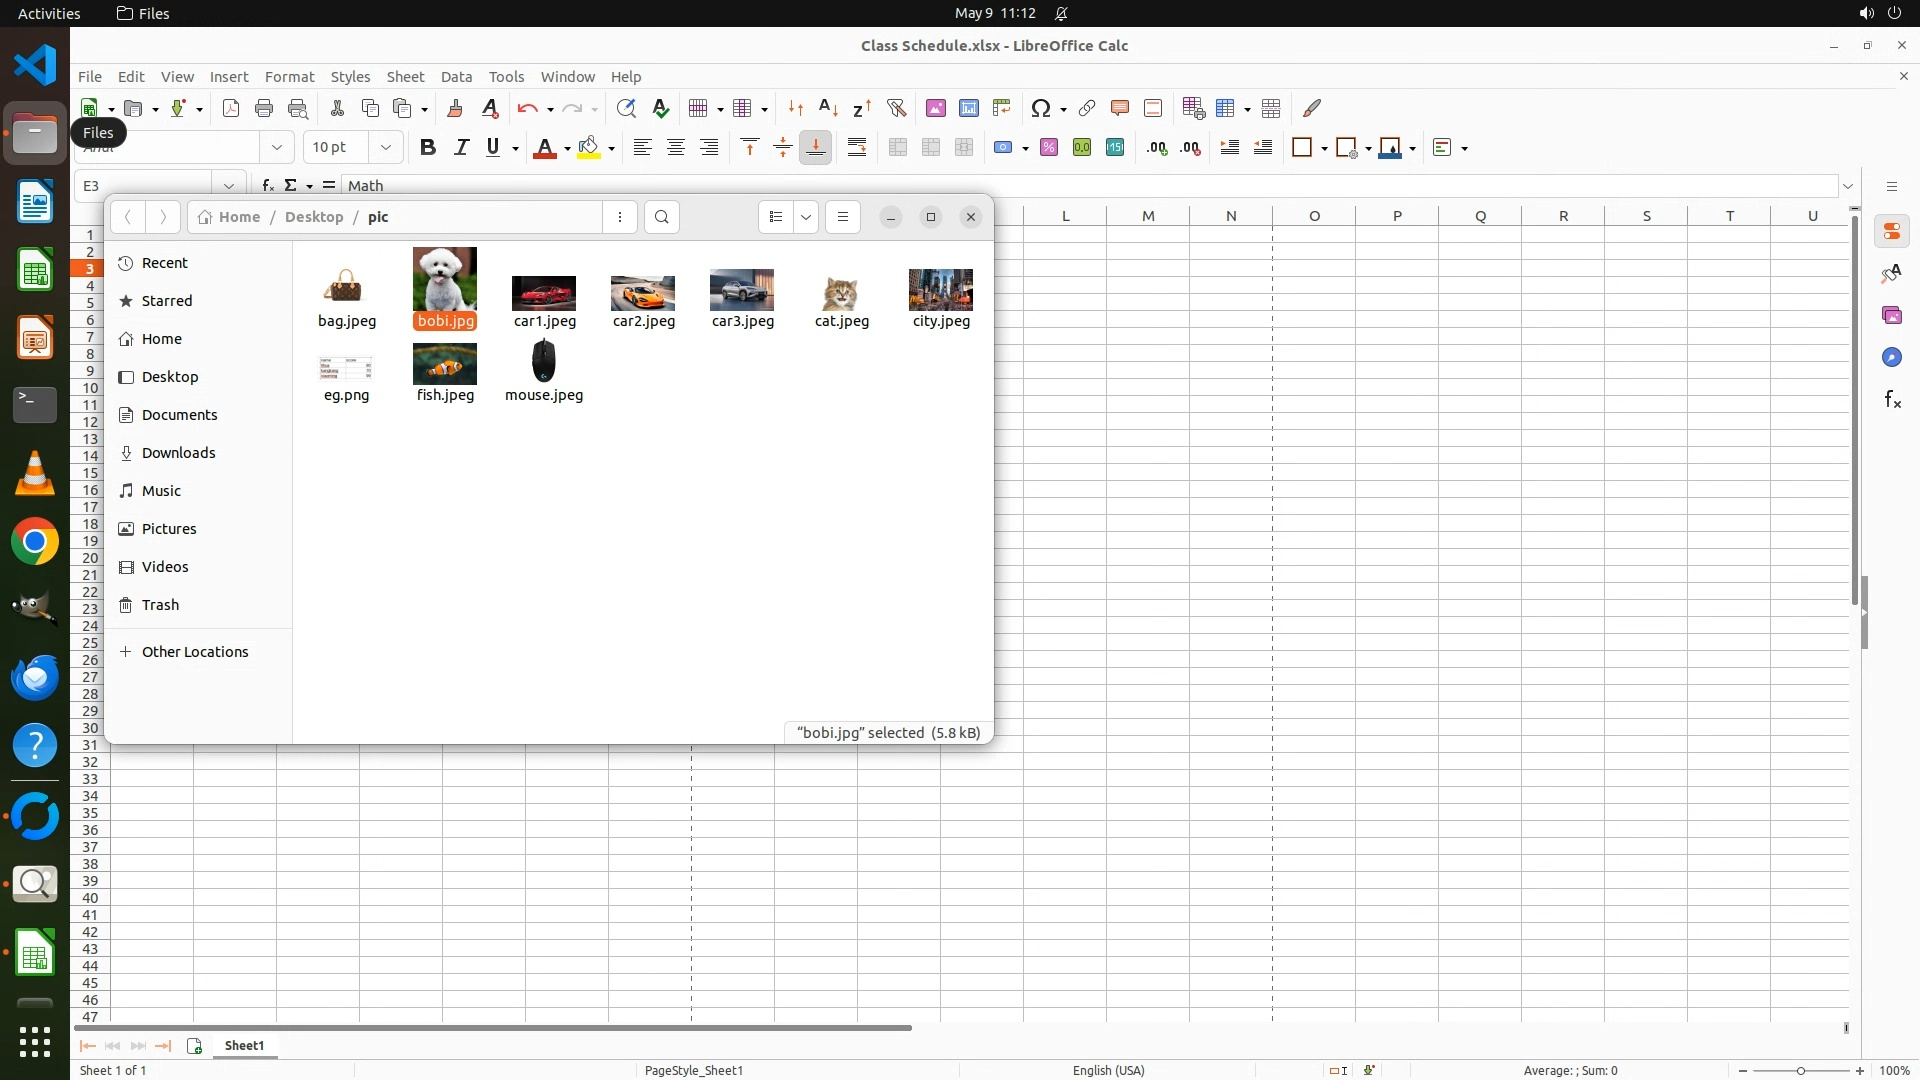The width and height of the screenshot is (1920, 1080).
Task: Open the Functions sidebar panel icon
Action: pyautogui.click(x=1892, y=400)
